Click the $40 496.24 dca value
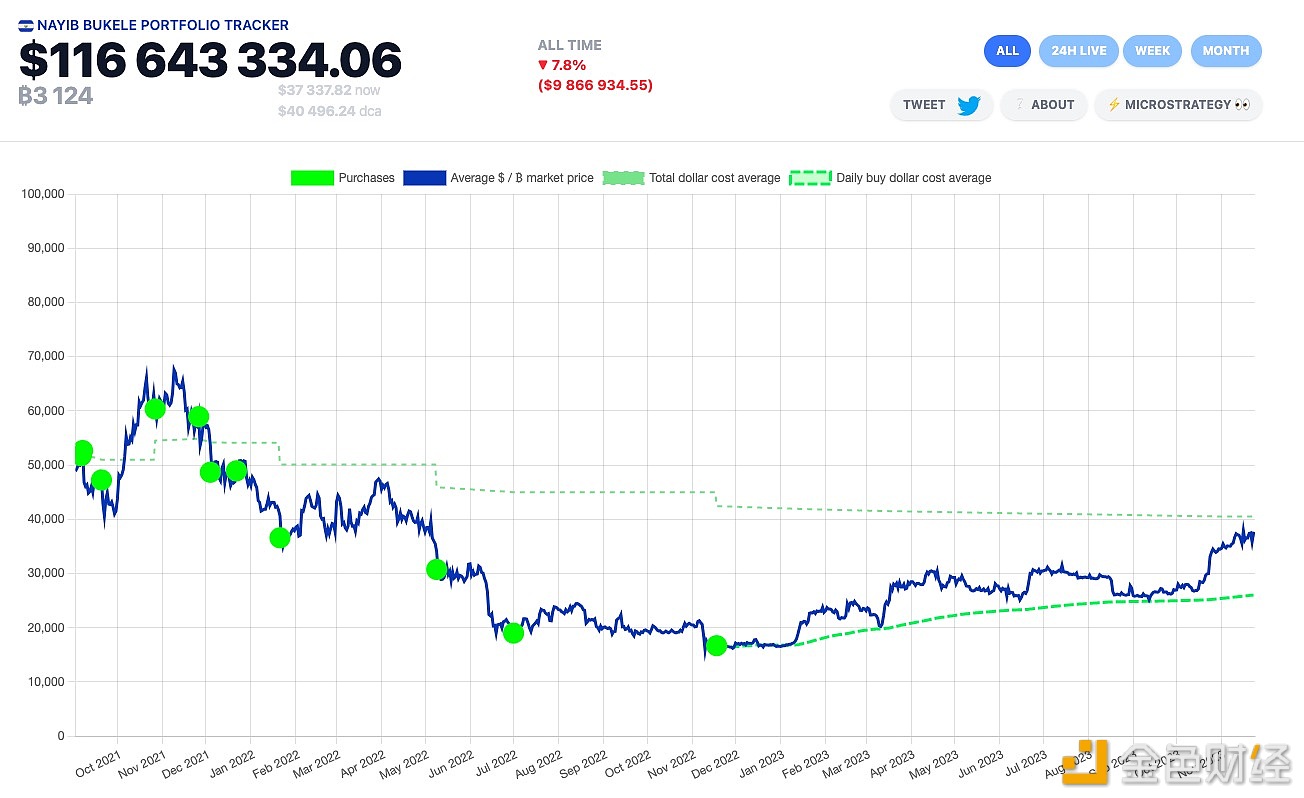1304x798 pixels. pyautogui.click(x=329, y=111)
